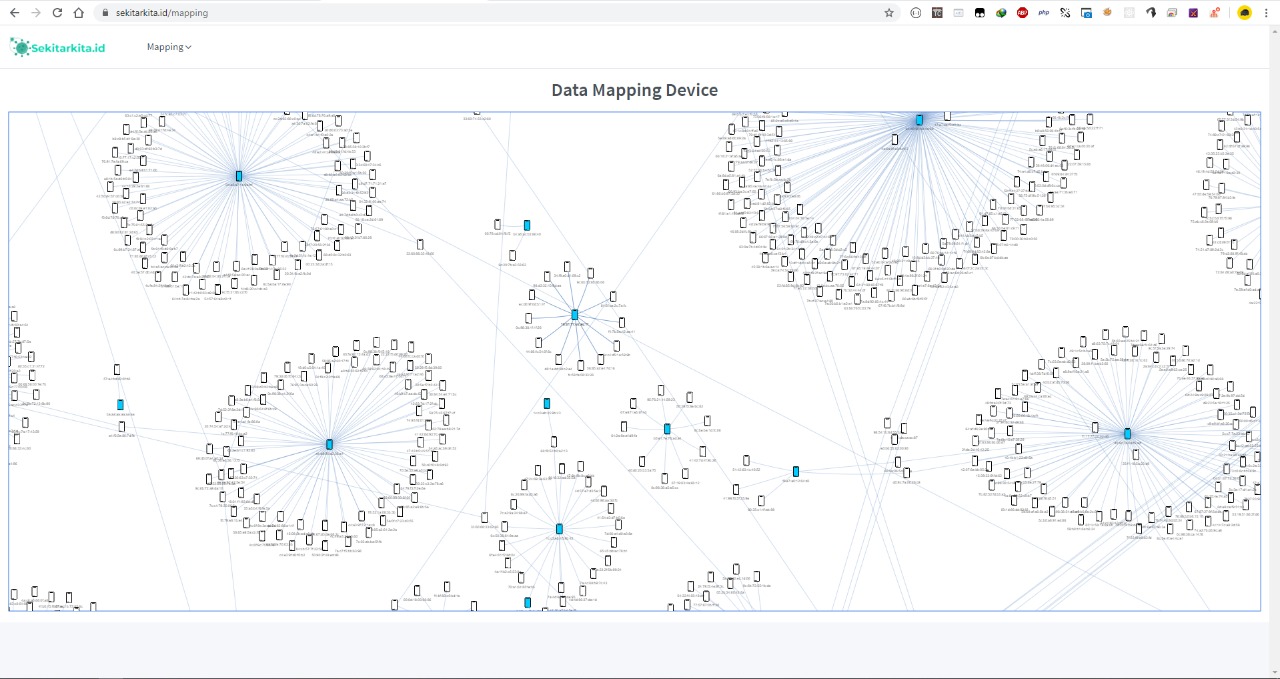Select the blue hub node with fourteen spokes
The image size is (1280, 679).
(575, 315)
